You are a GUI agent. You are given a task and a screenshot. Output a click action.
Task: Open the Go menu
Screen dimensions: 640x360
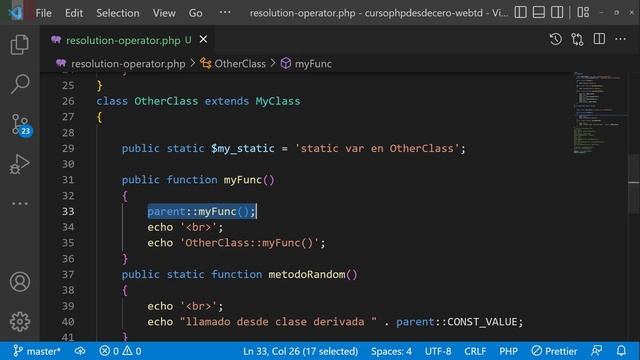coord(196,13)
